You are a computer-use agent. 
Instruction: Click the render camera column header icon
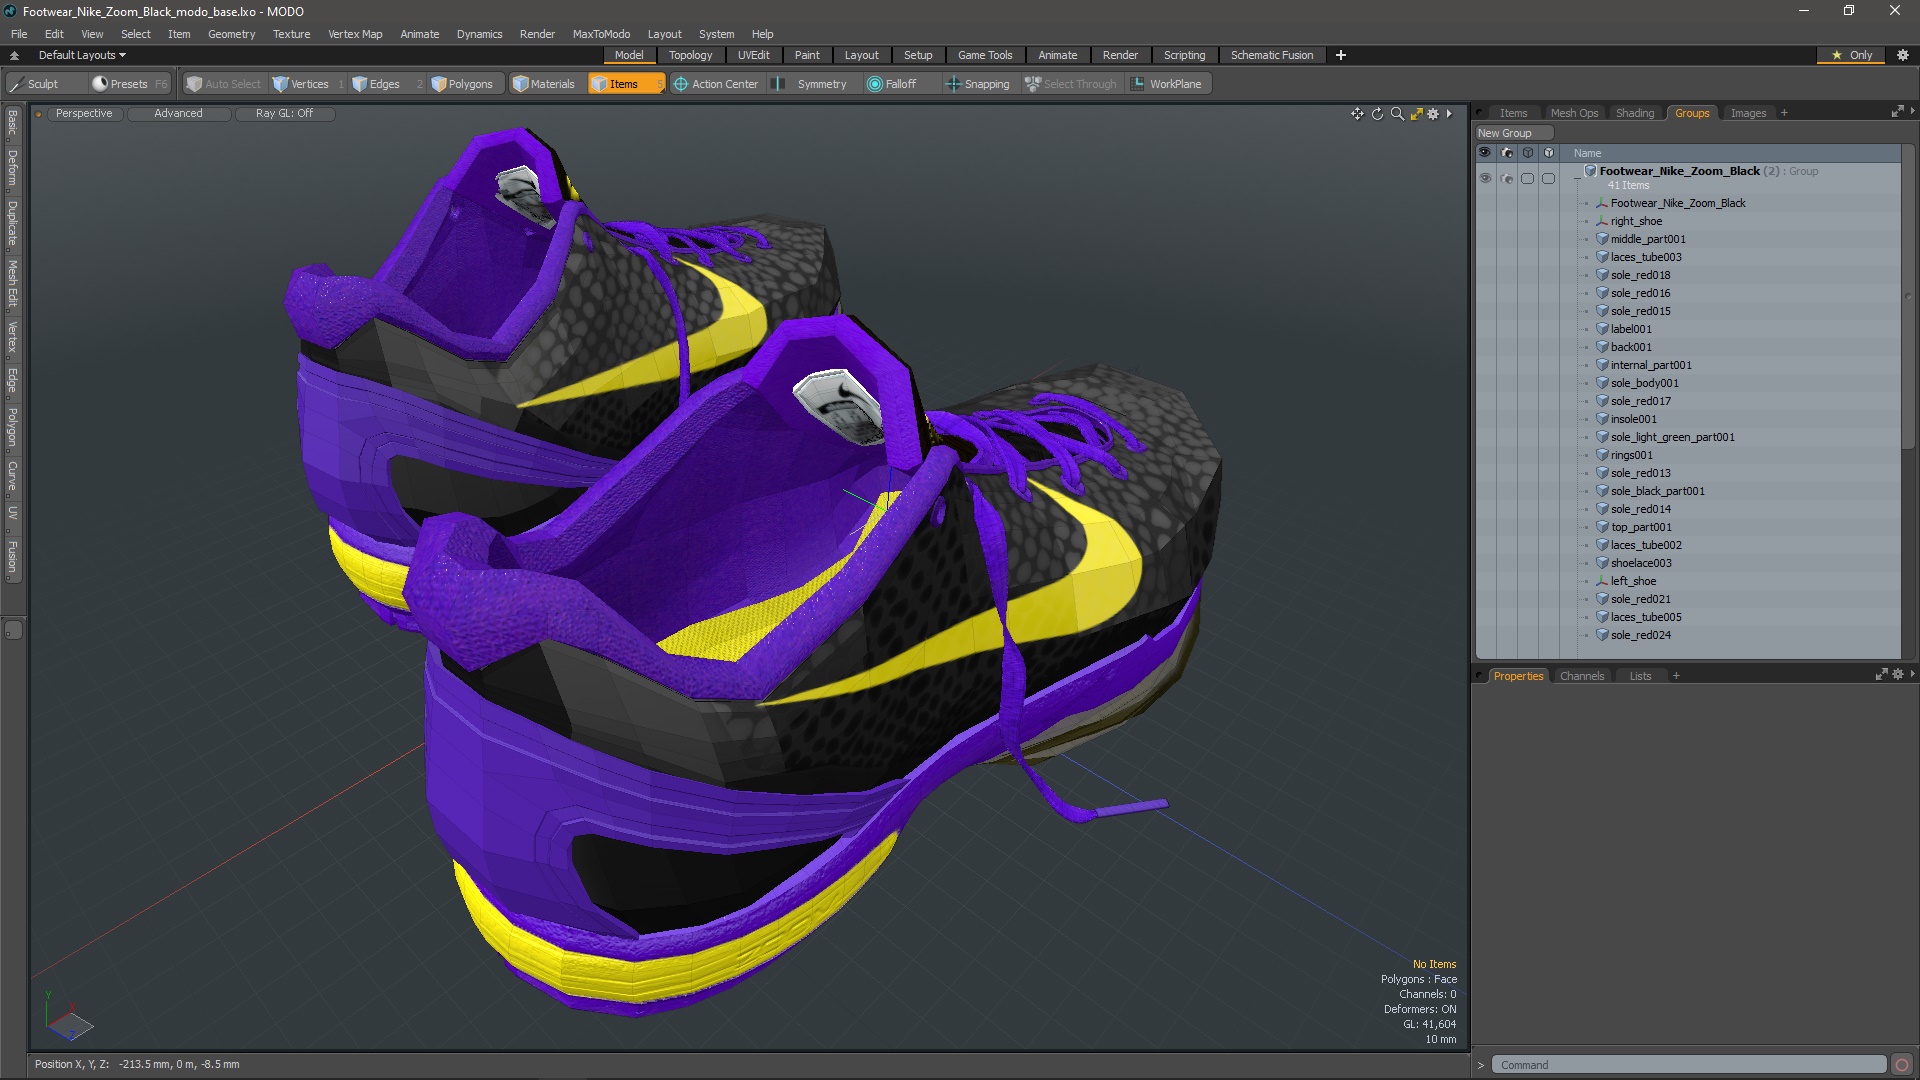point(1507,153)
